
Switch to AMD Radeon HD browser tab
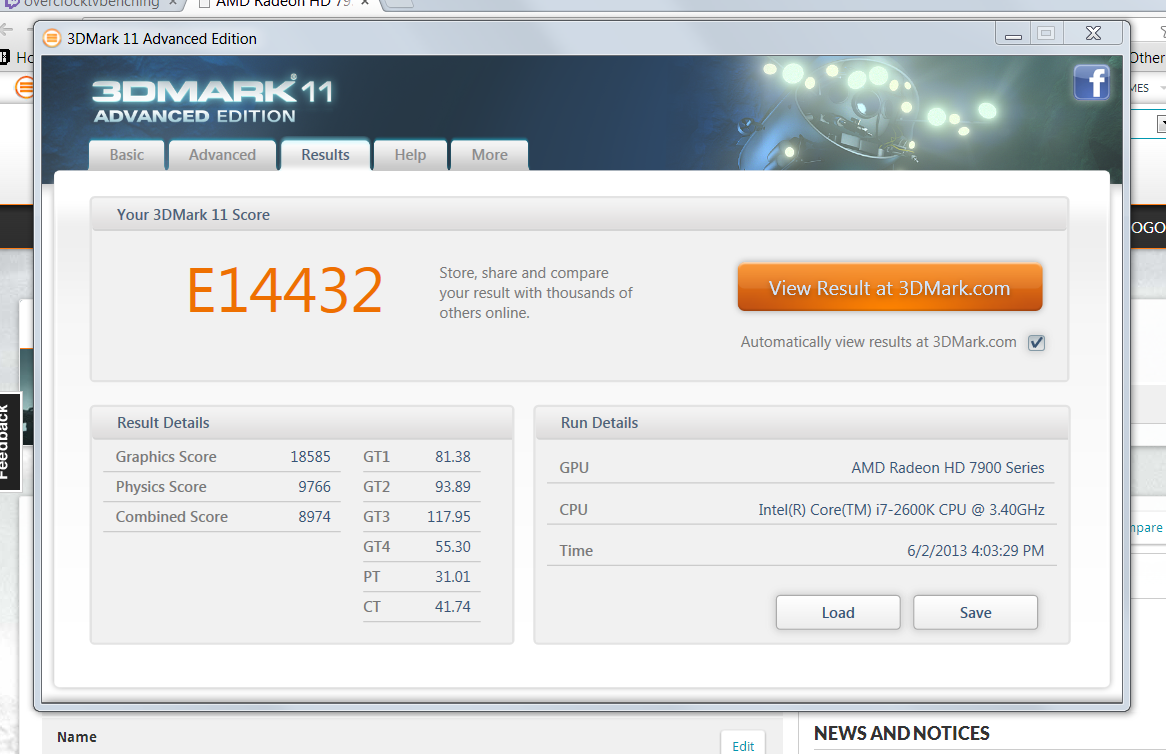click(283, 4)
